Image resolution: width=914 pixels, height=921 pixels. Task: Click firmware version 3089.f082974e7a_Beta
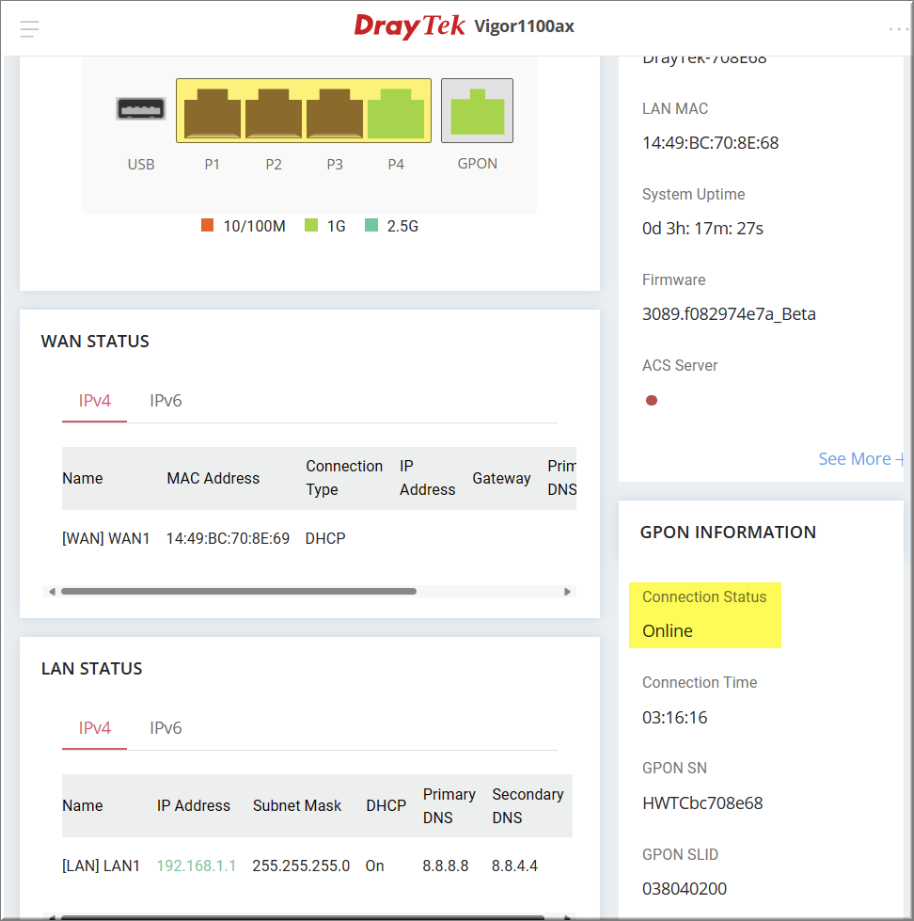729,314
